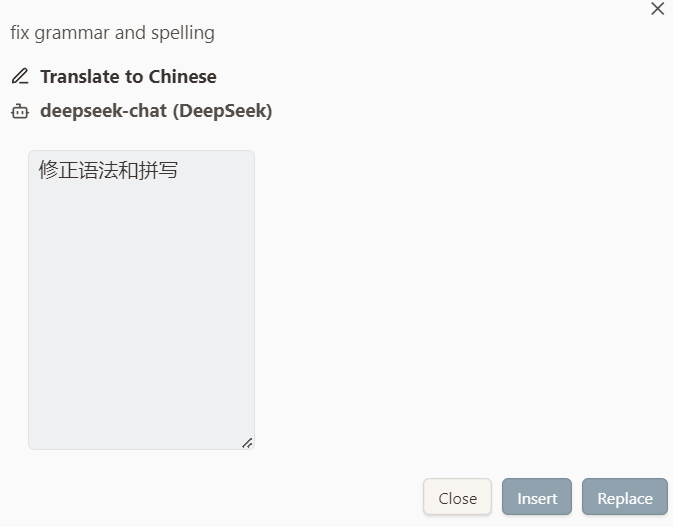Click the first Chinese character 修

(48, 170)
